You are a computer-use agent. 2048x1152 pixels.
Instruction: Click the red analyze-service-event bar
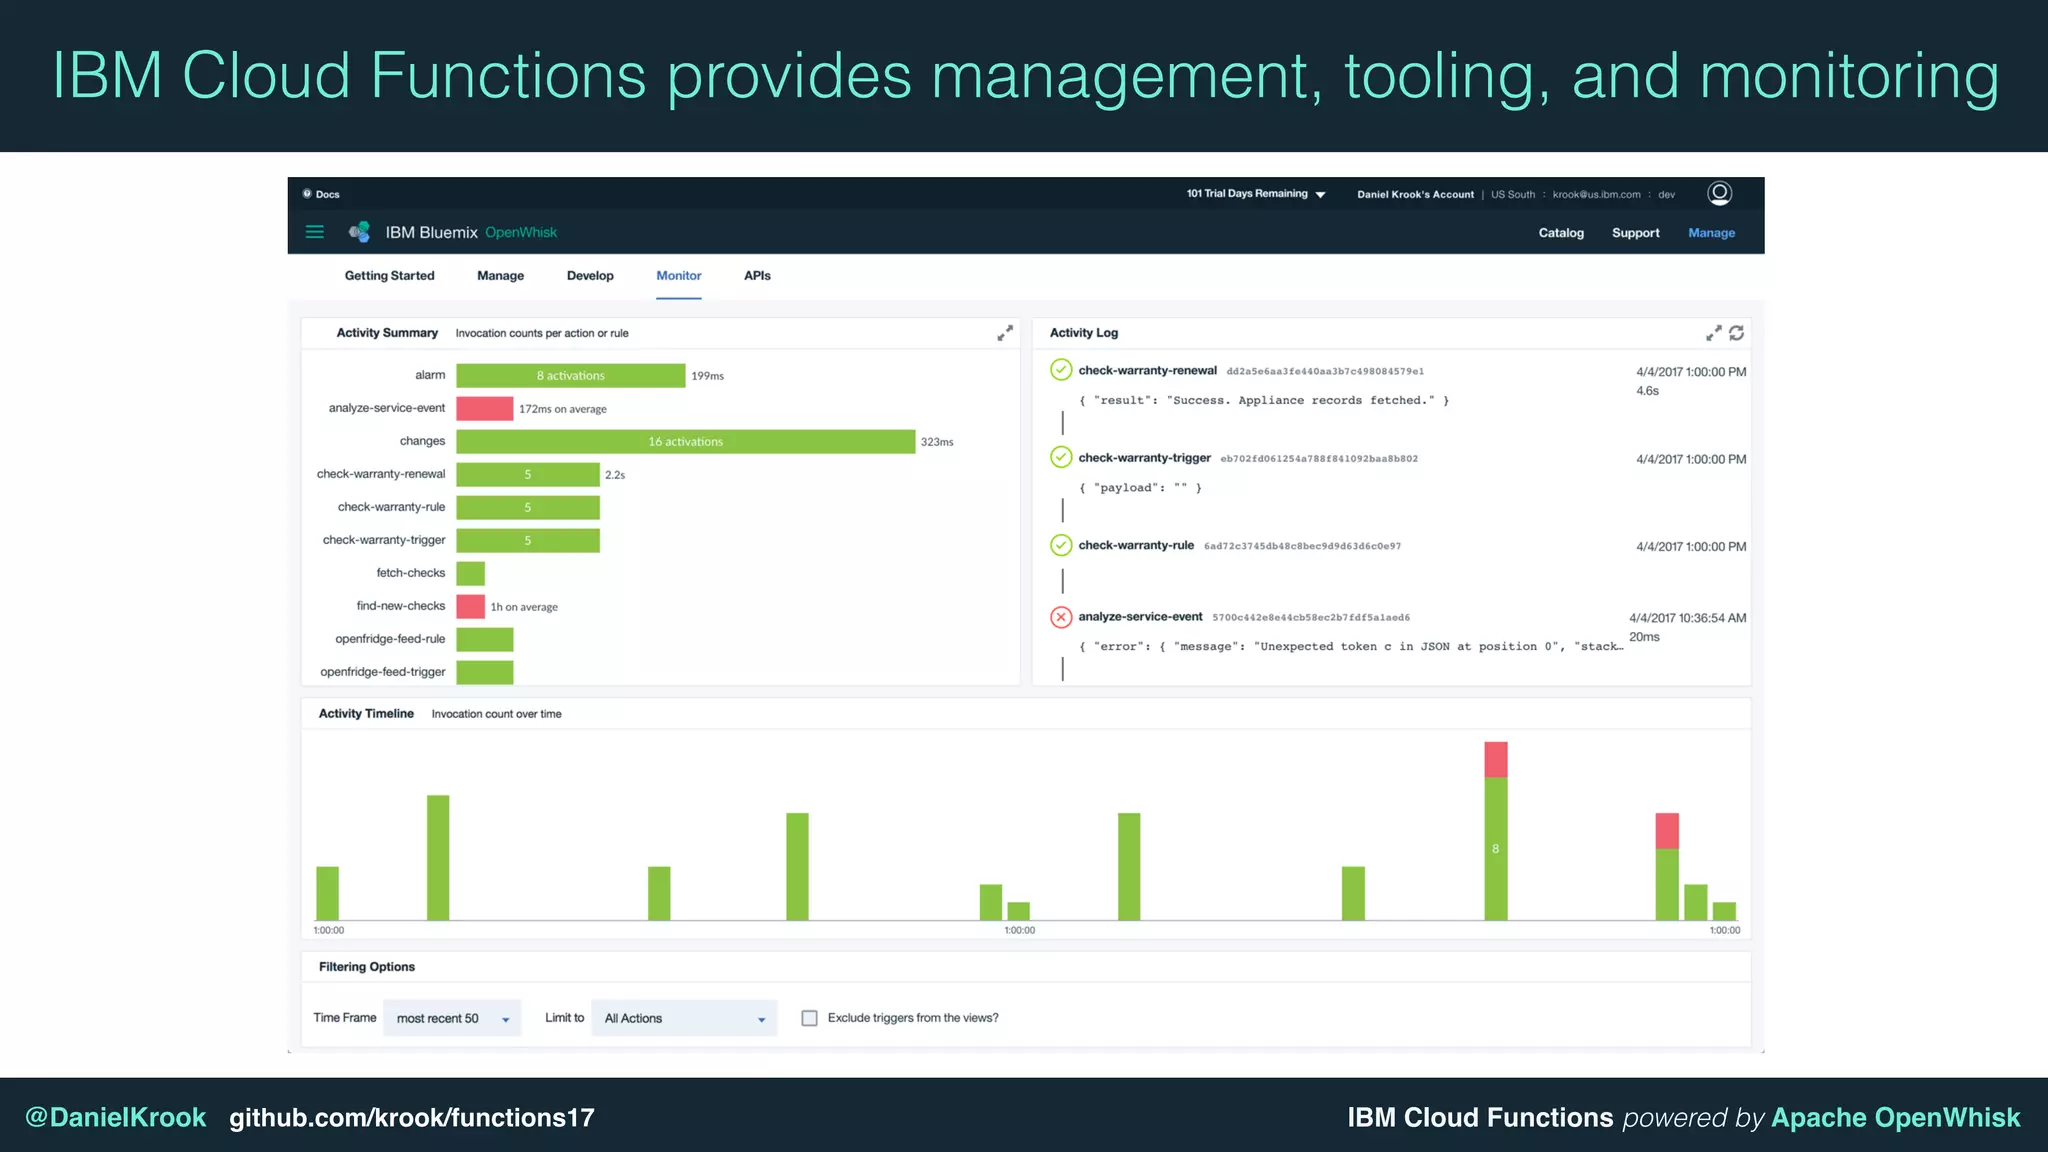(x=484, y=408)
